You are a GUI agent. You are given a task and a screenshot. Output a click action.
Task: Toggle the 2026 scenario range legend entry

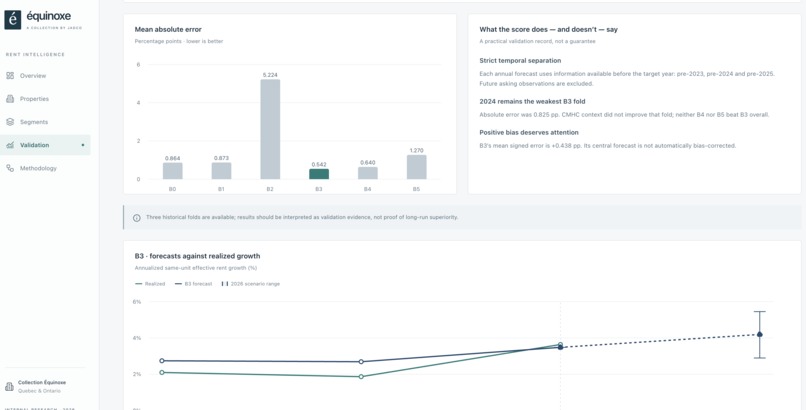pos(250,284)
